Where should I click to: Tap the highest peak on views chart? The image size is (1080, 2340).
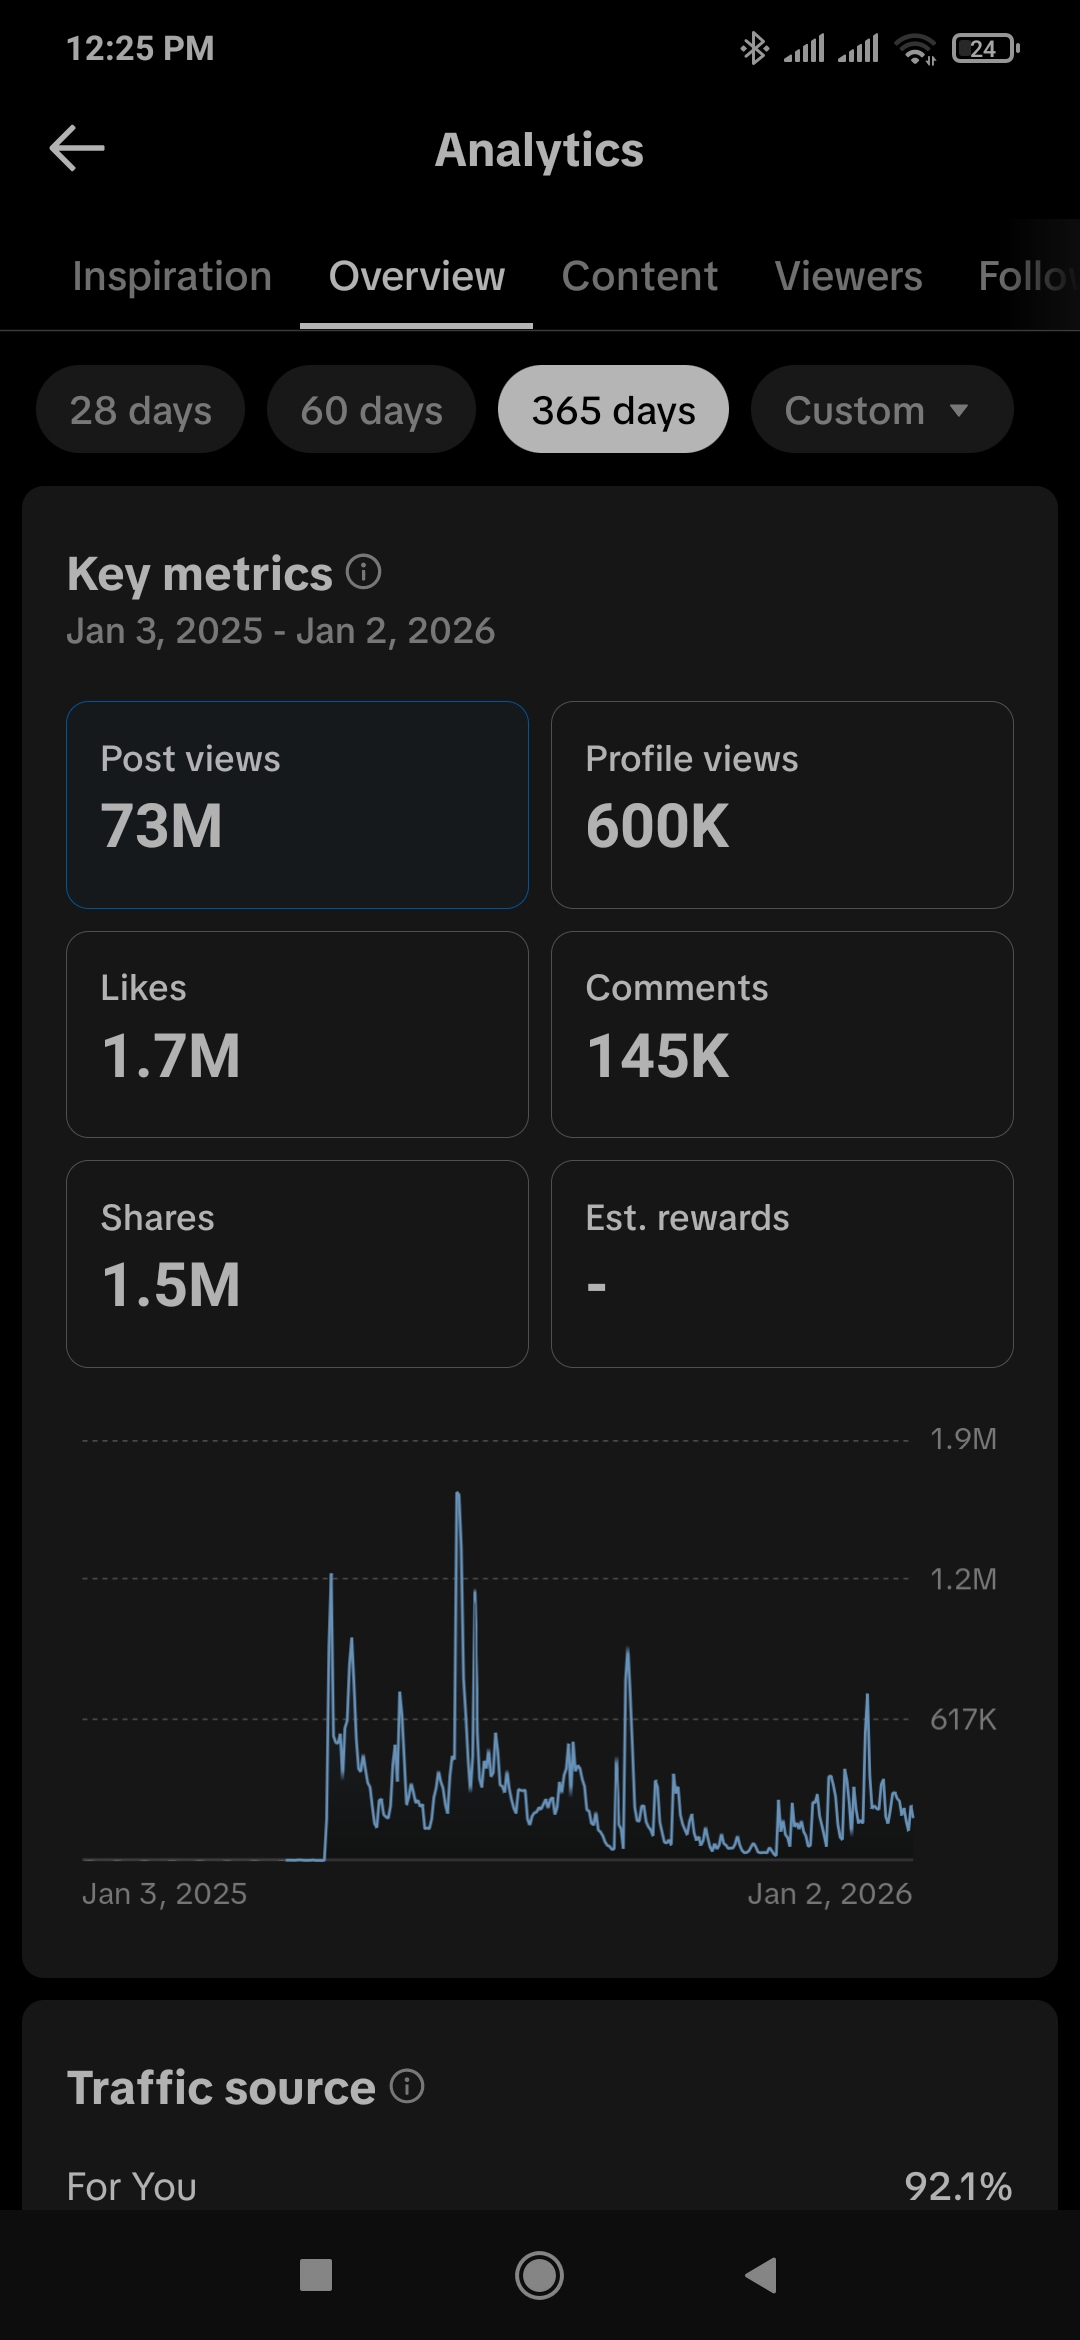tap(458, 1496)
